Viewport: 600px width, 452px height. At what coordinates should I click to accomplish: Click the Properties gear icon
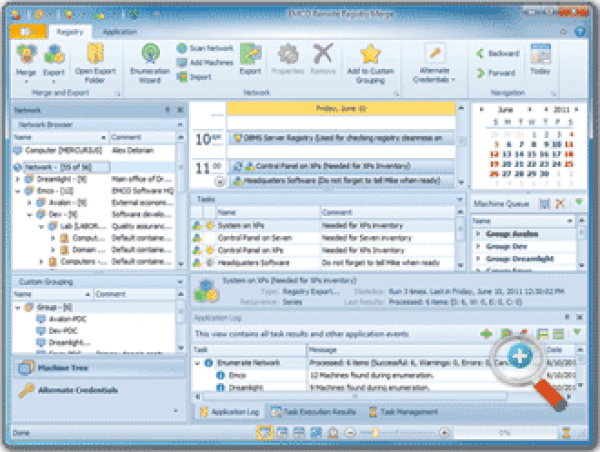[288, 59]
